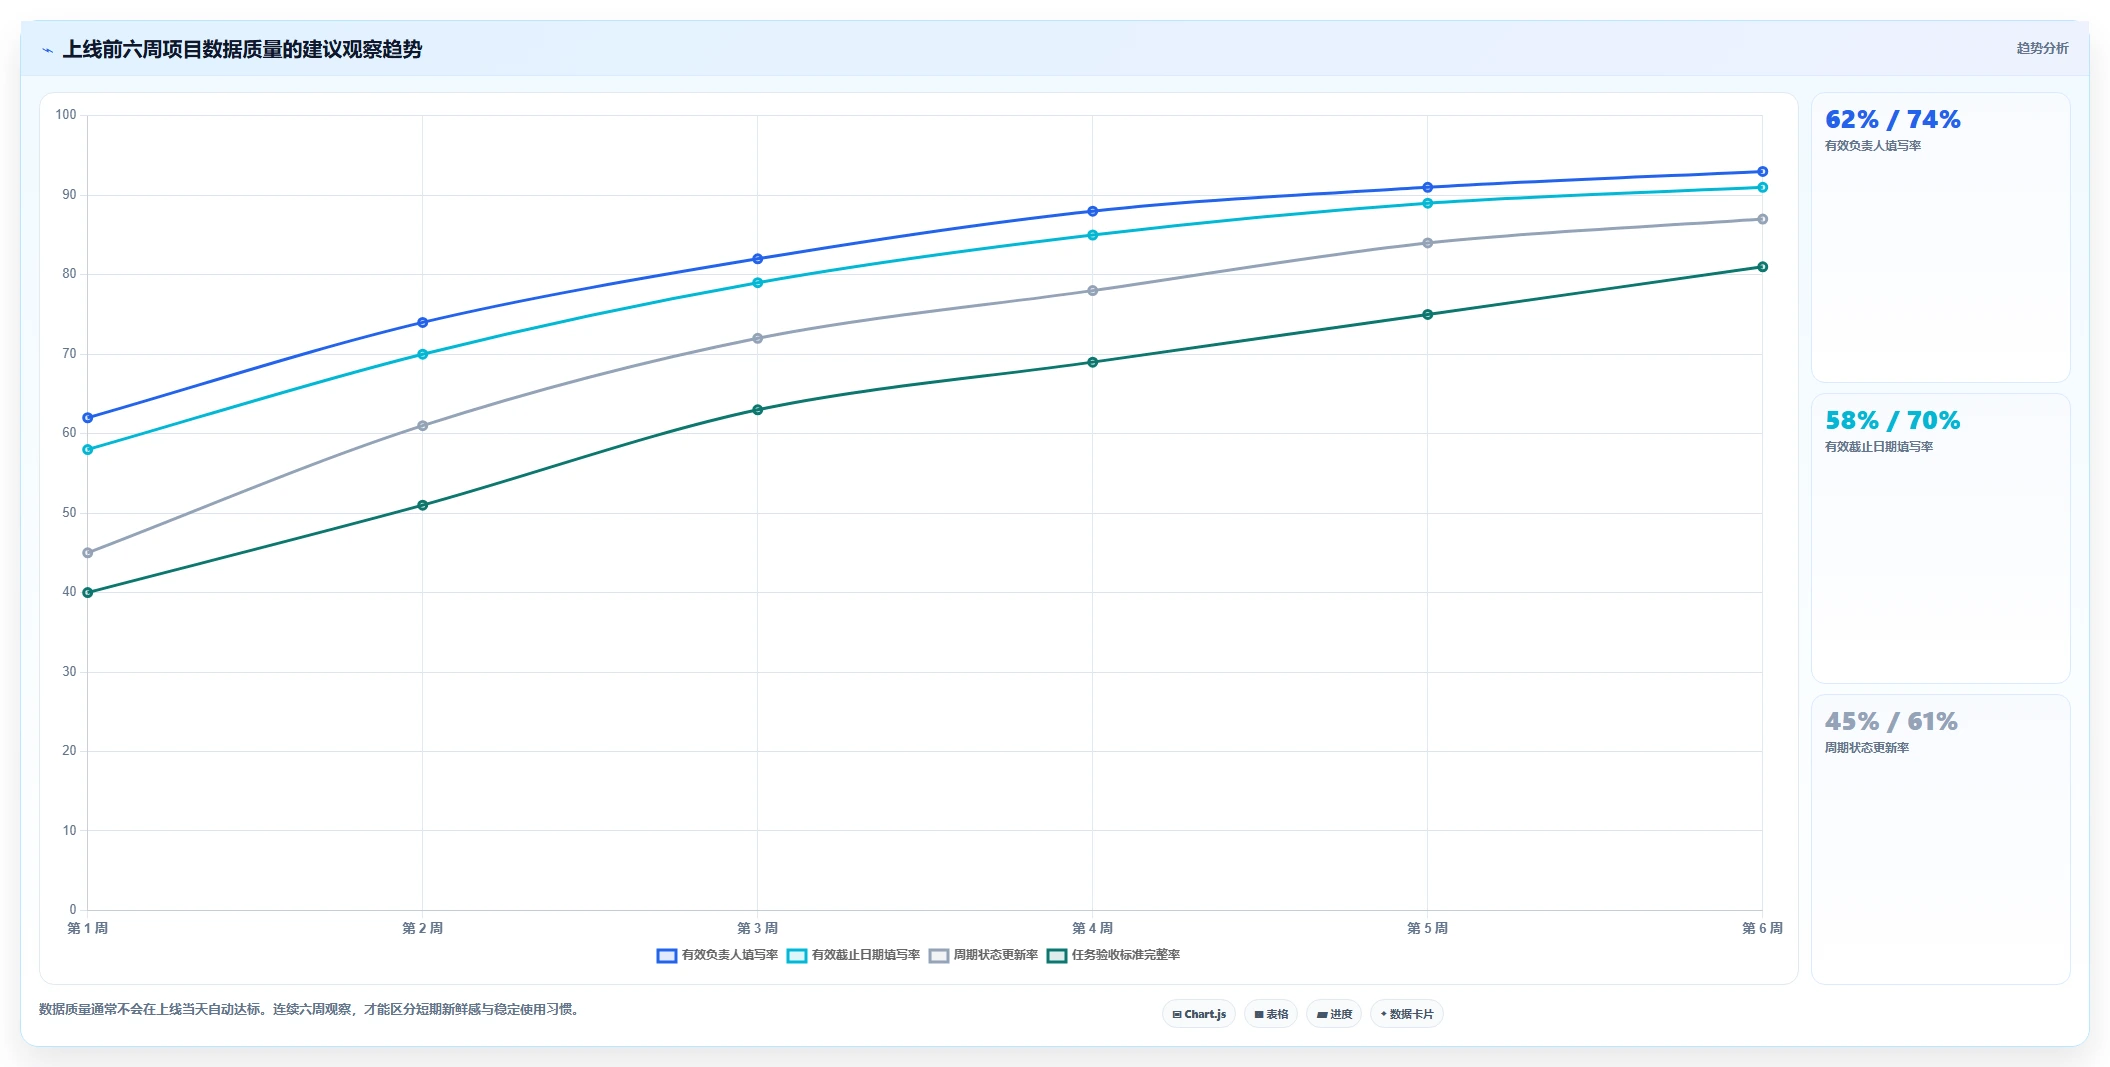Select the 第 3 周 point on blue 负责人 line
Image resolution: width=2110 pixels, height=1067 pixels.
[757, 259]
